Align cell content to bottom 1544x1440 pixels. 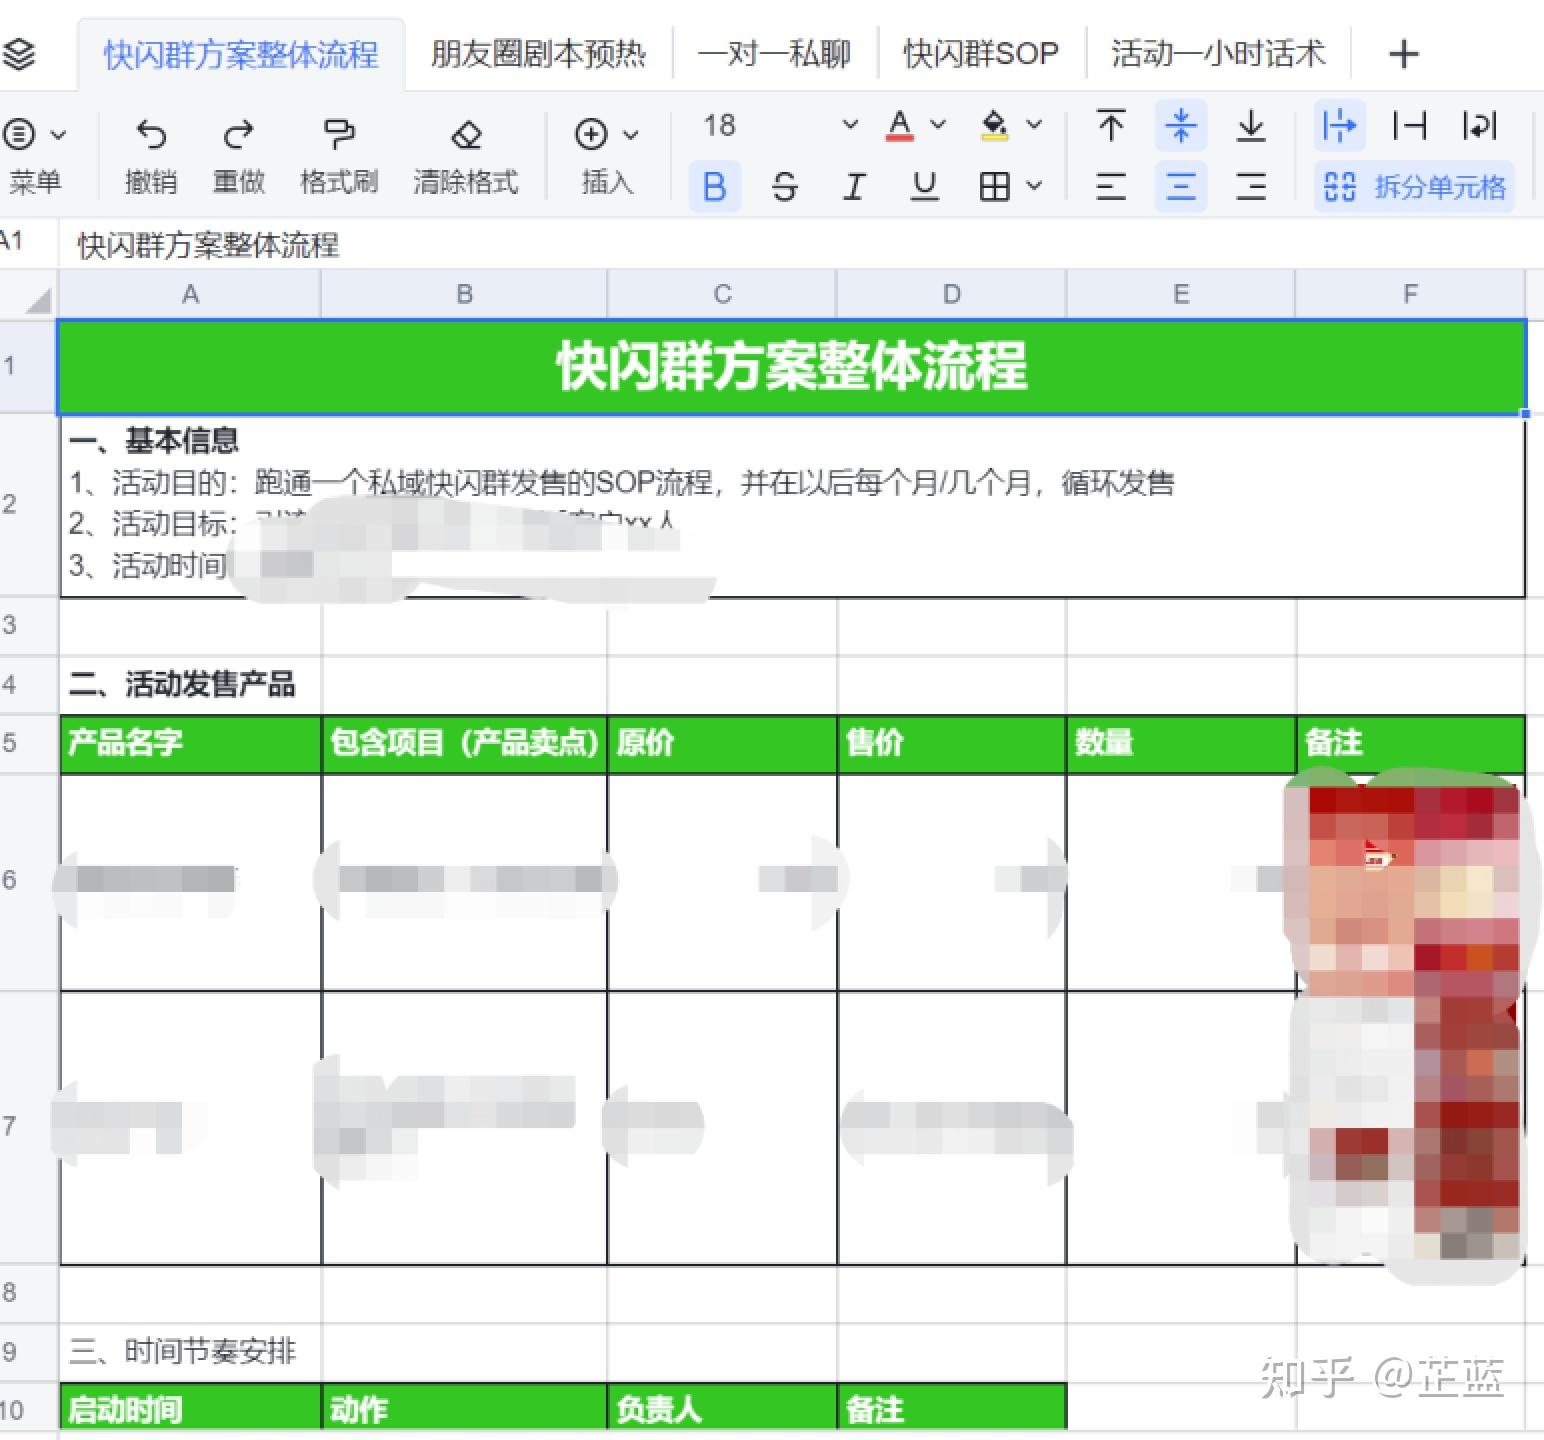pos(1251,126)
